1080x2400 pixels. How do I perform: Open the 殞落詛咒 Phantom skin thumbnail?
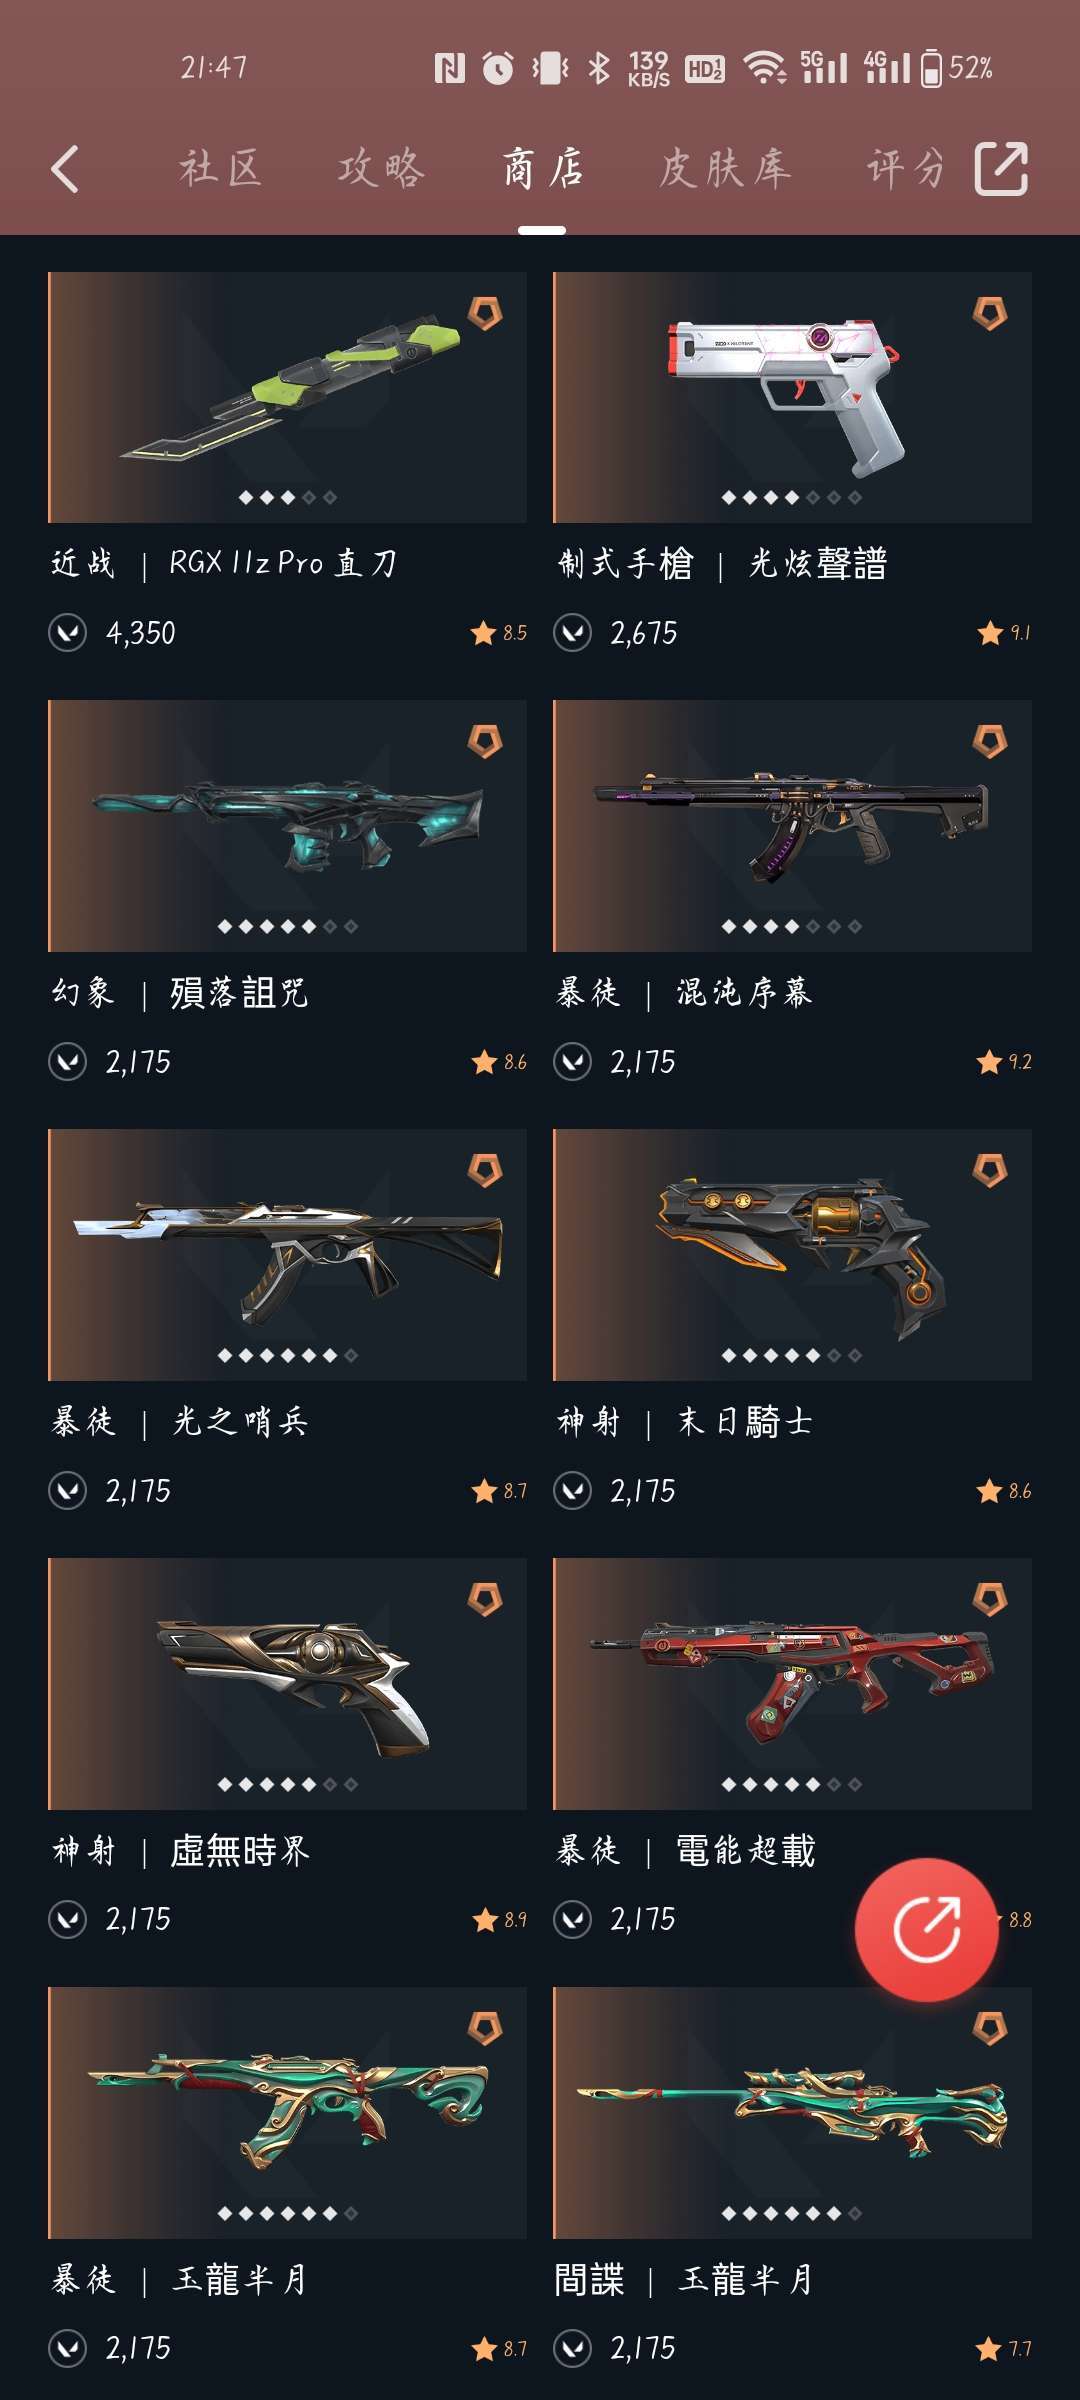[287, 826]
